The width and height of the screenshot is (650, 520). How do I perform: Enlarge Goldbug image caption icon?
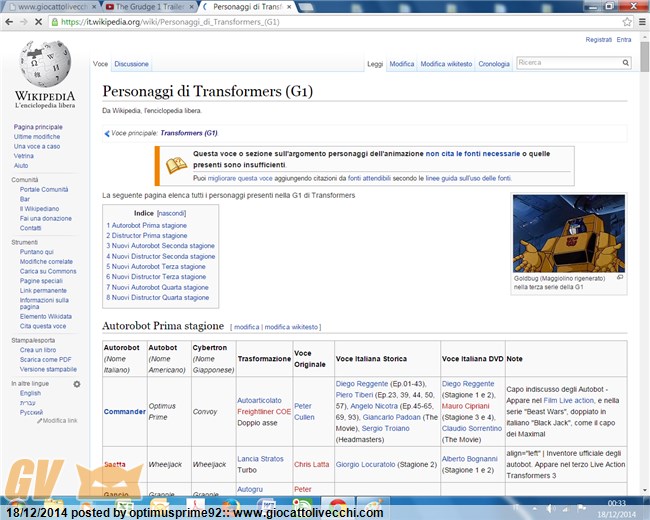coord(620,277)
